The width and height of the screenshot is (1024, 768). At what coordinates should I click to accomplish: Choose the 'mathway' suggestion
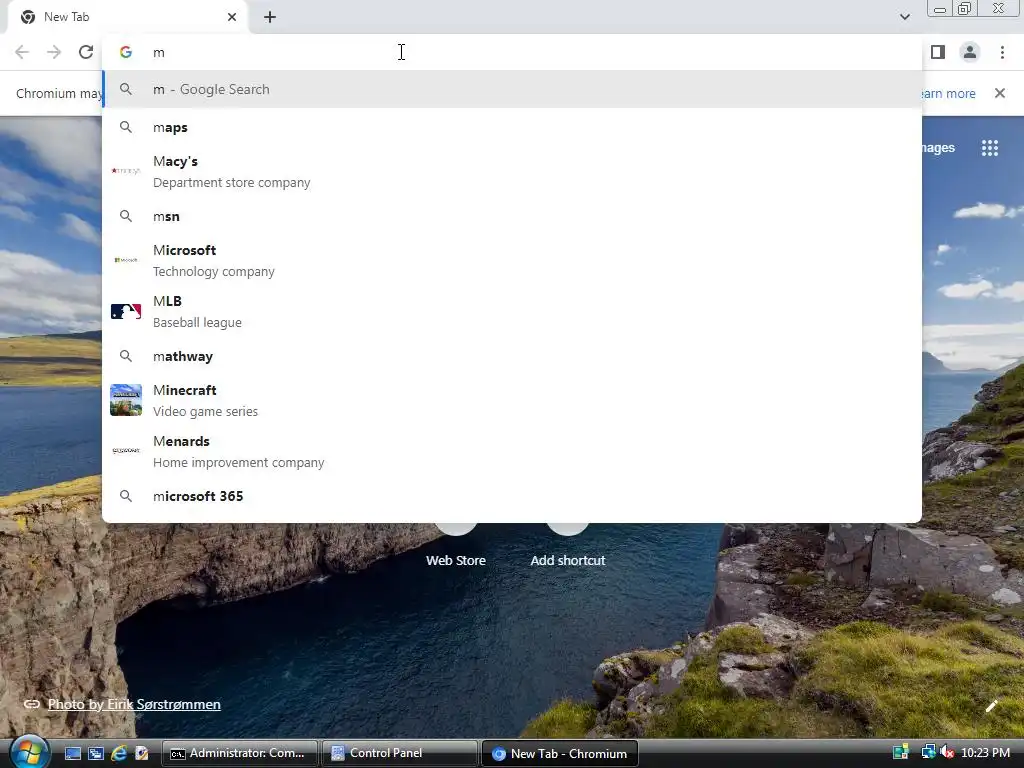[512, 356]
